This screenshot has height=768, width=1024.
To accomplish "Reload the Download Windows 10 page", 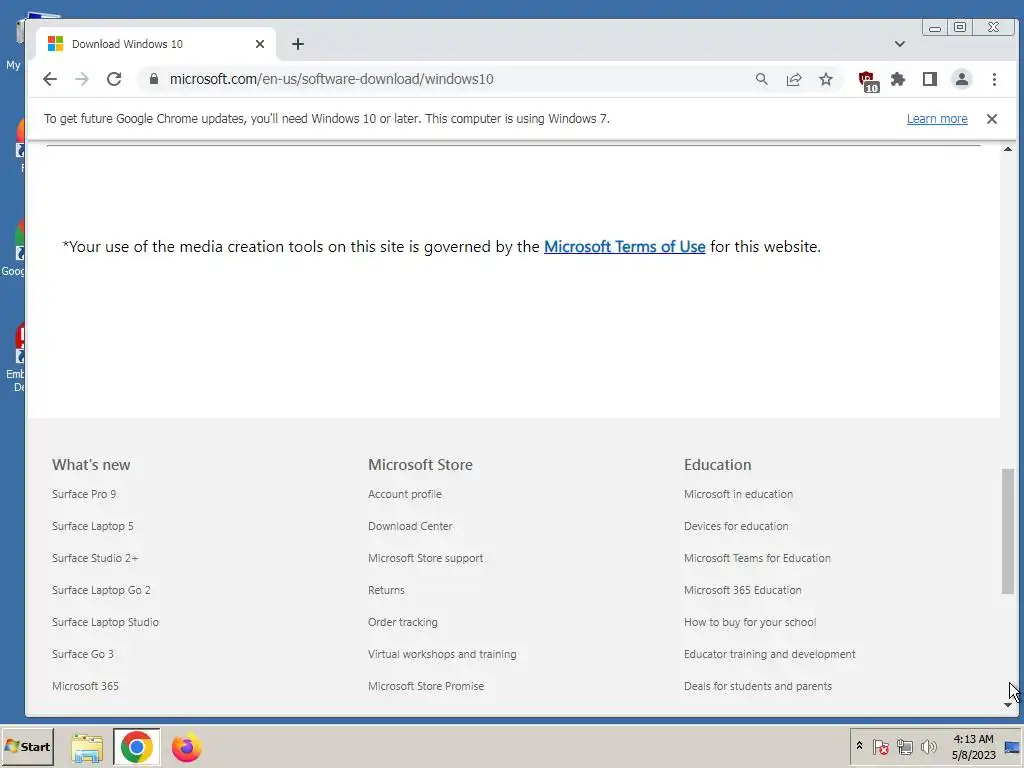I will [114, 79].
